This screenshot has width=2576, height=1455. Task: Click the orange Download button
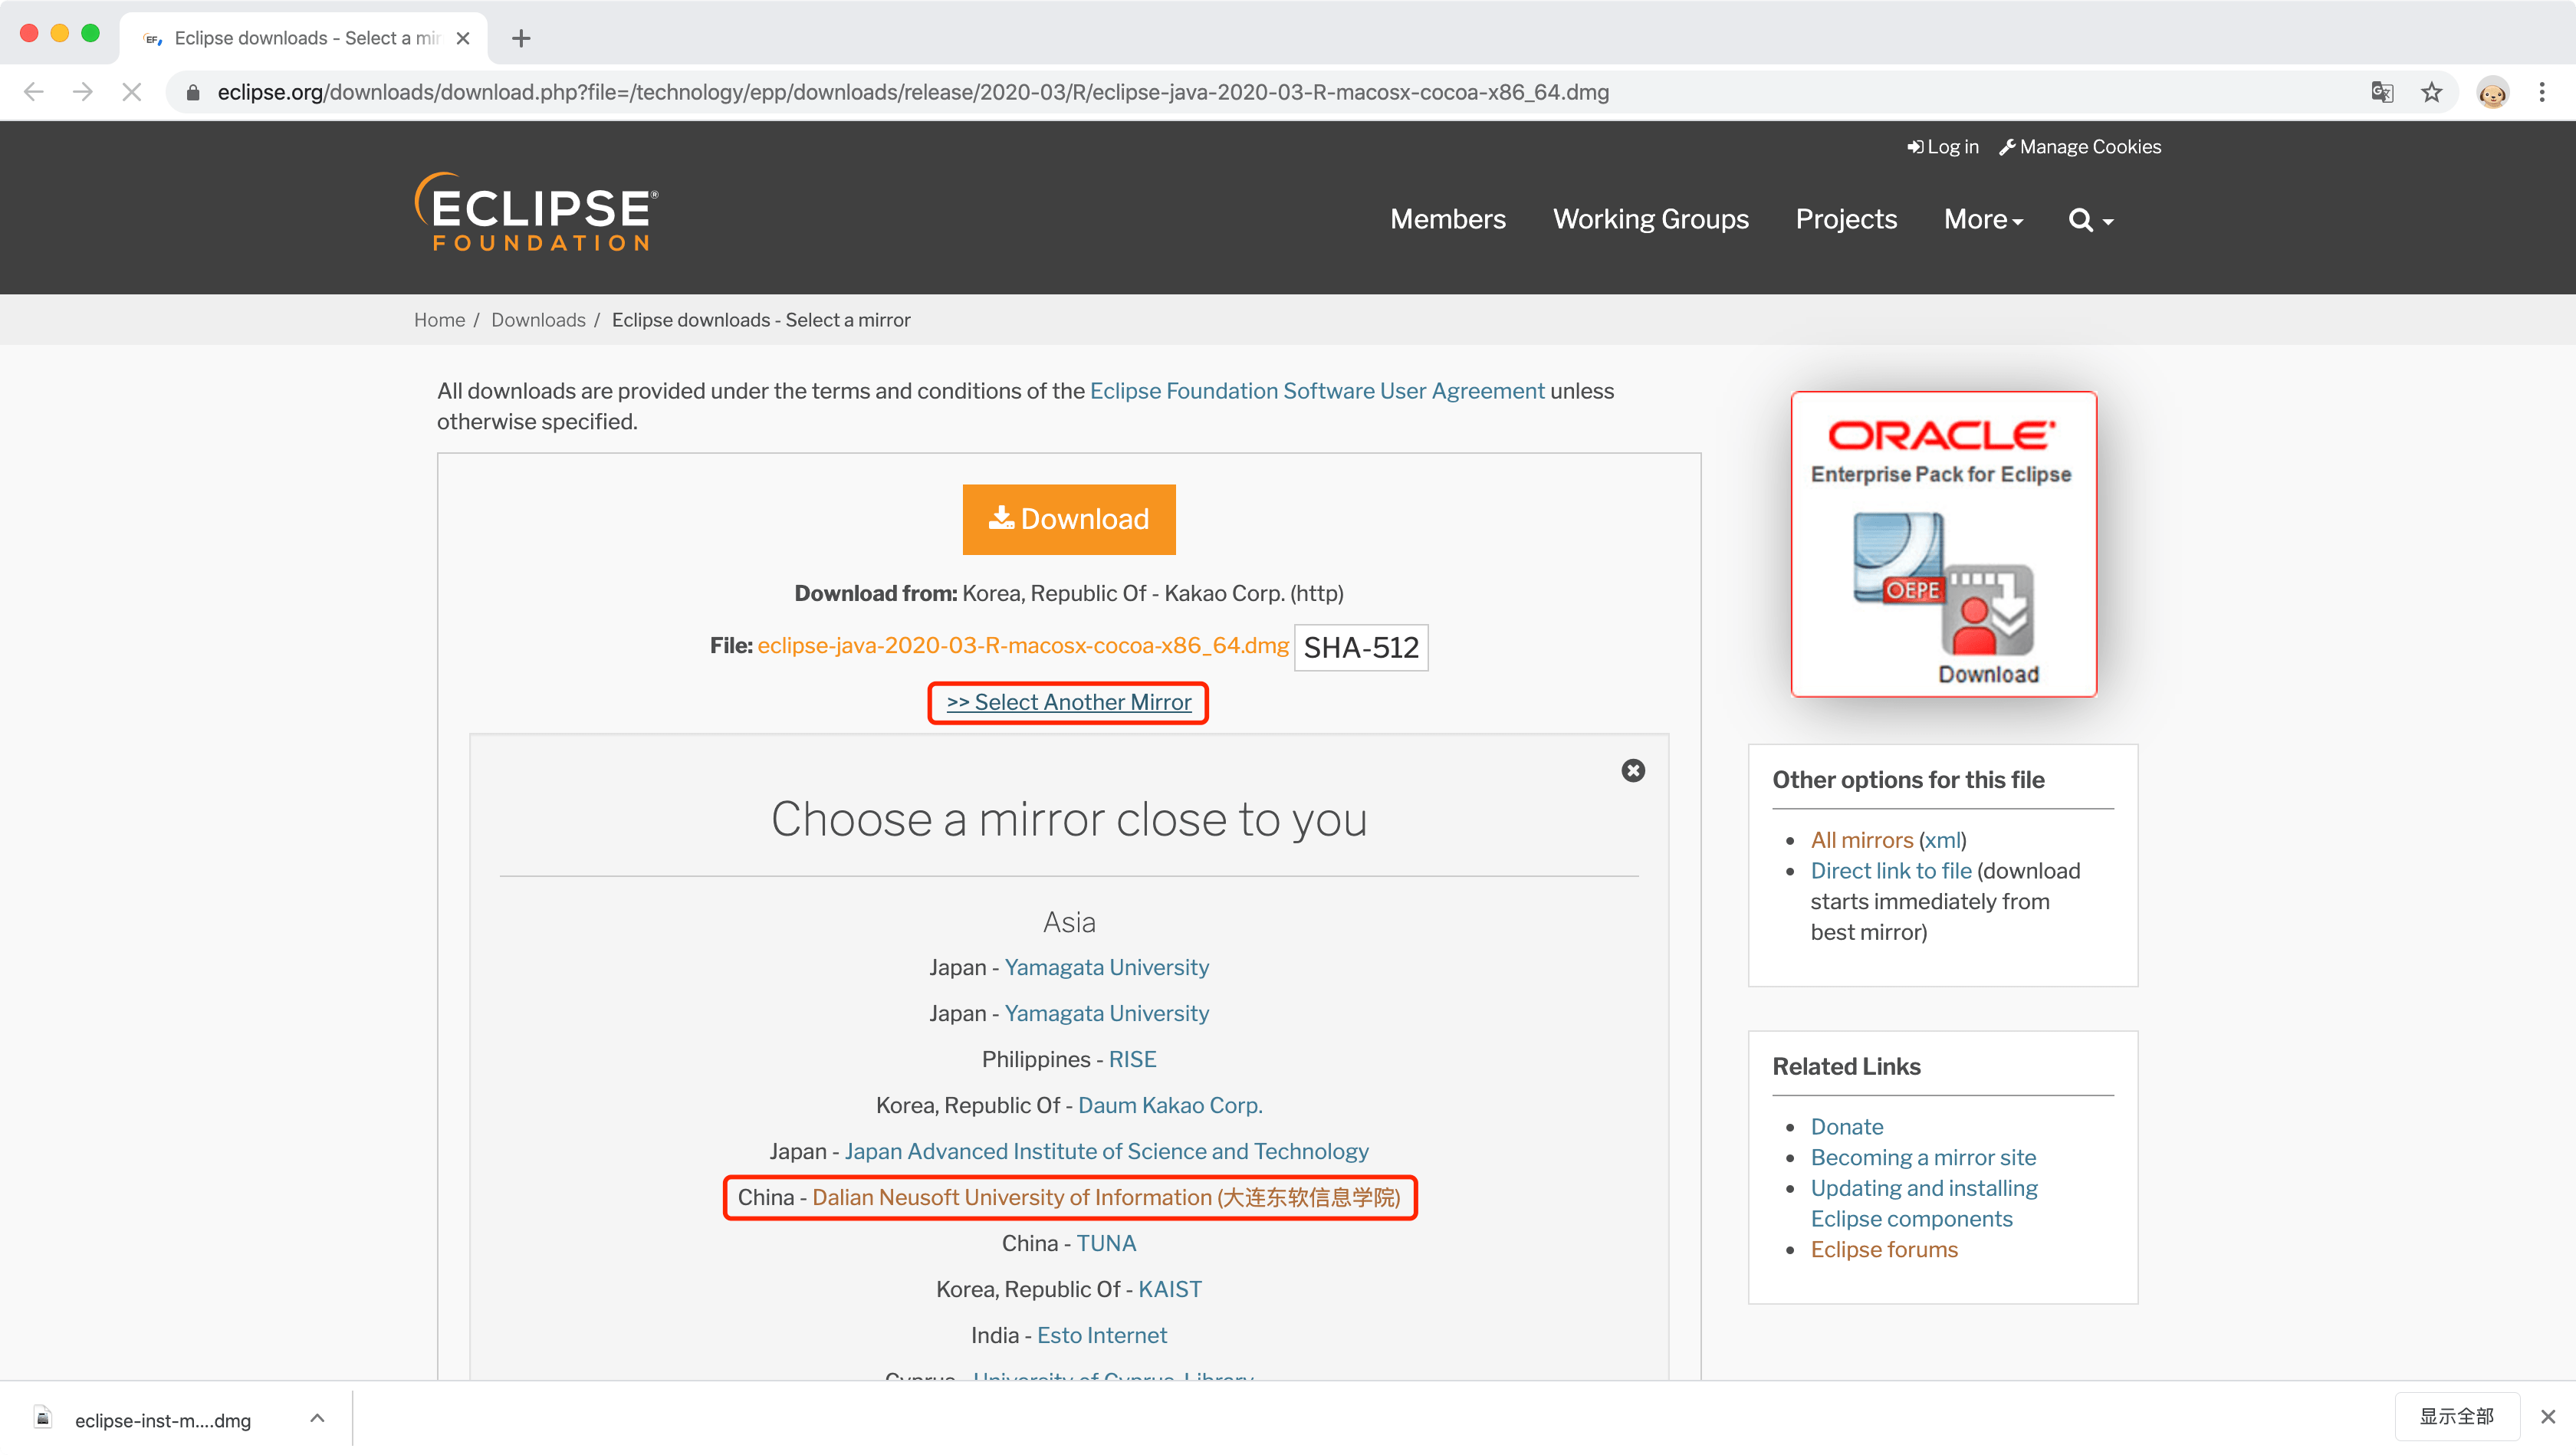point(1069,519)
